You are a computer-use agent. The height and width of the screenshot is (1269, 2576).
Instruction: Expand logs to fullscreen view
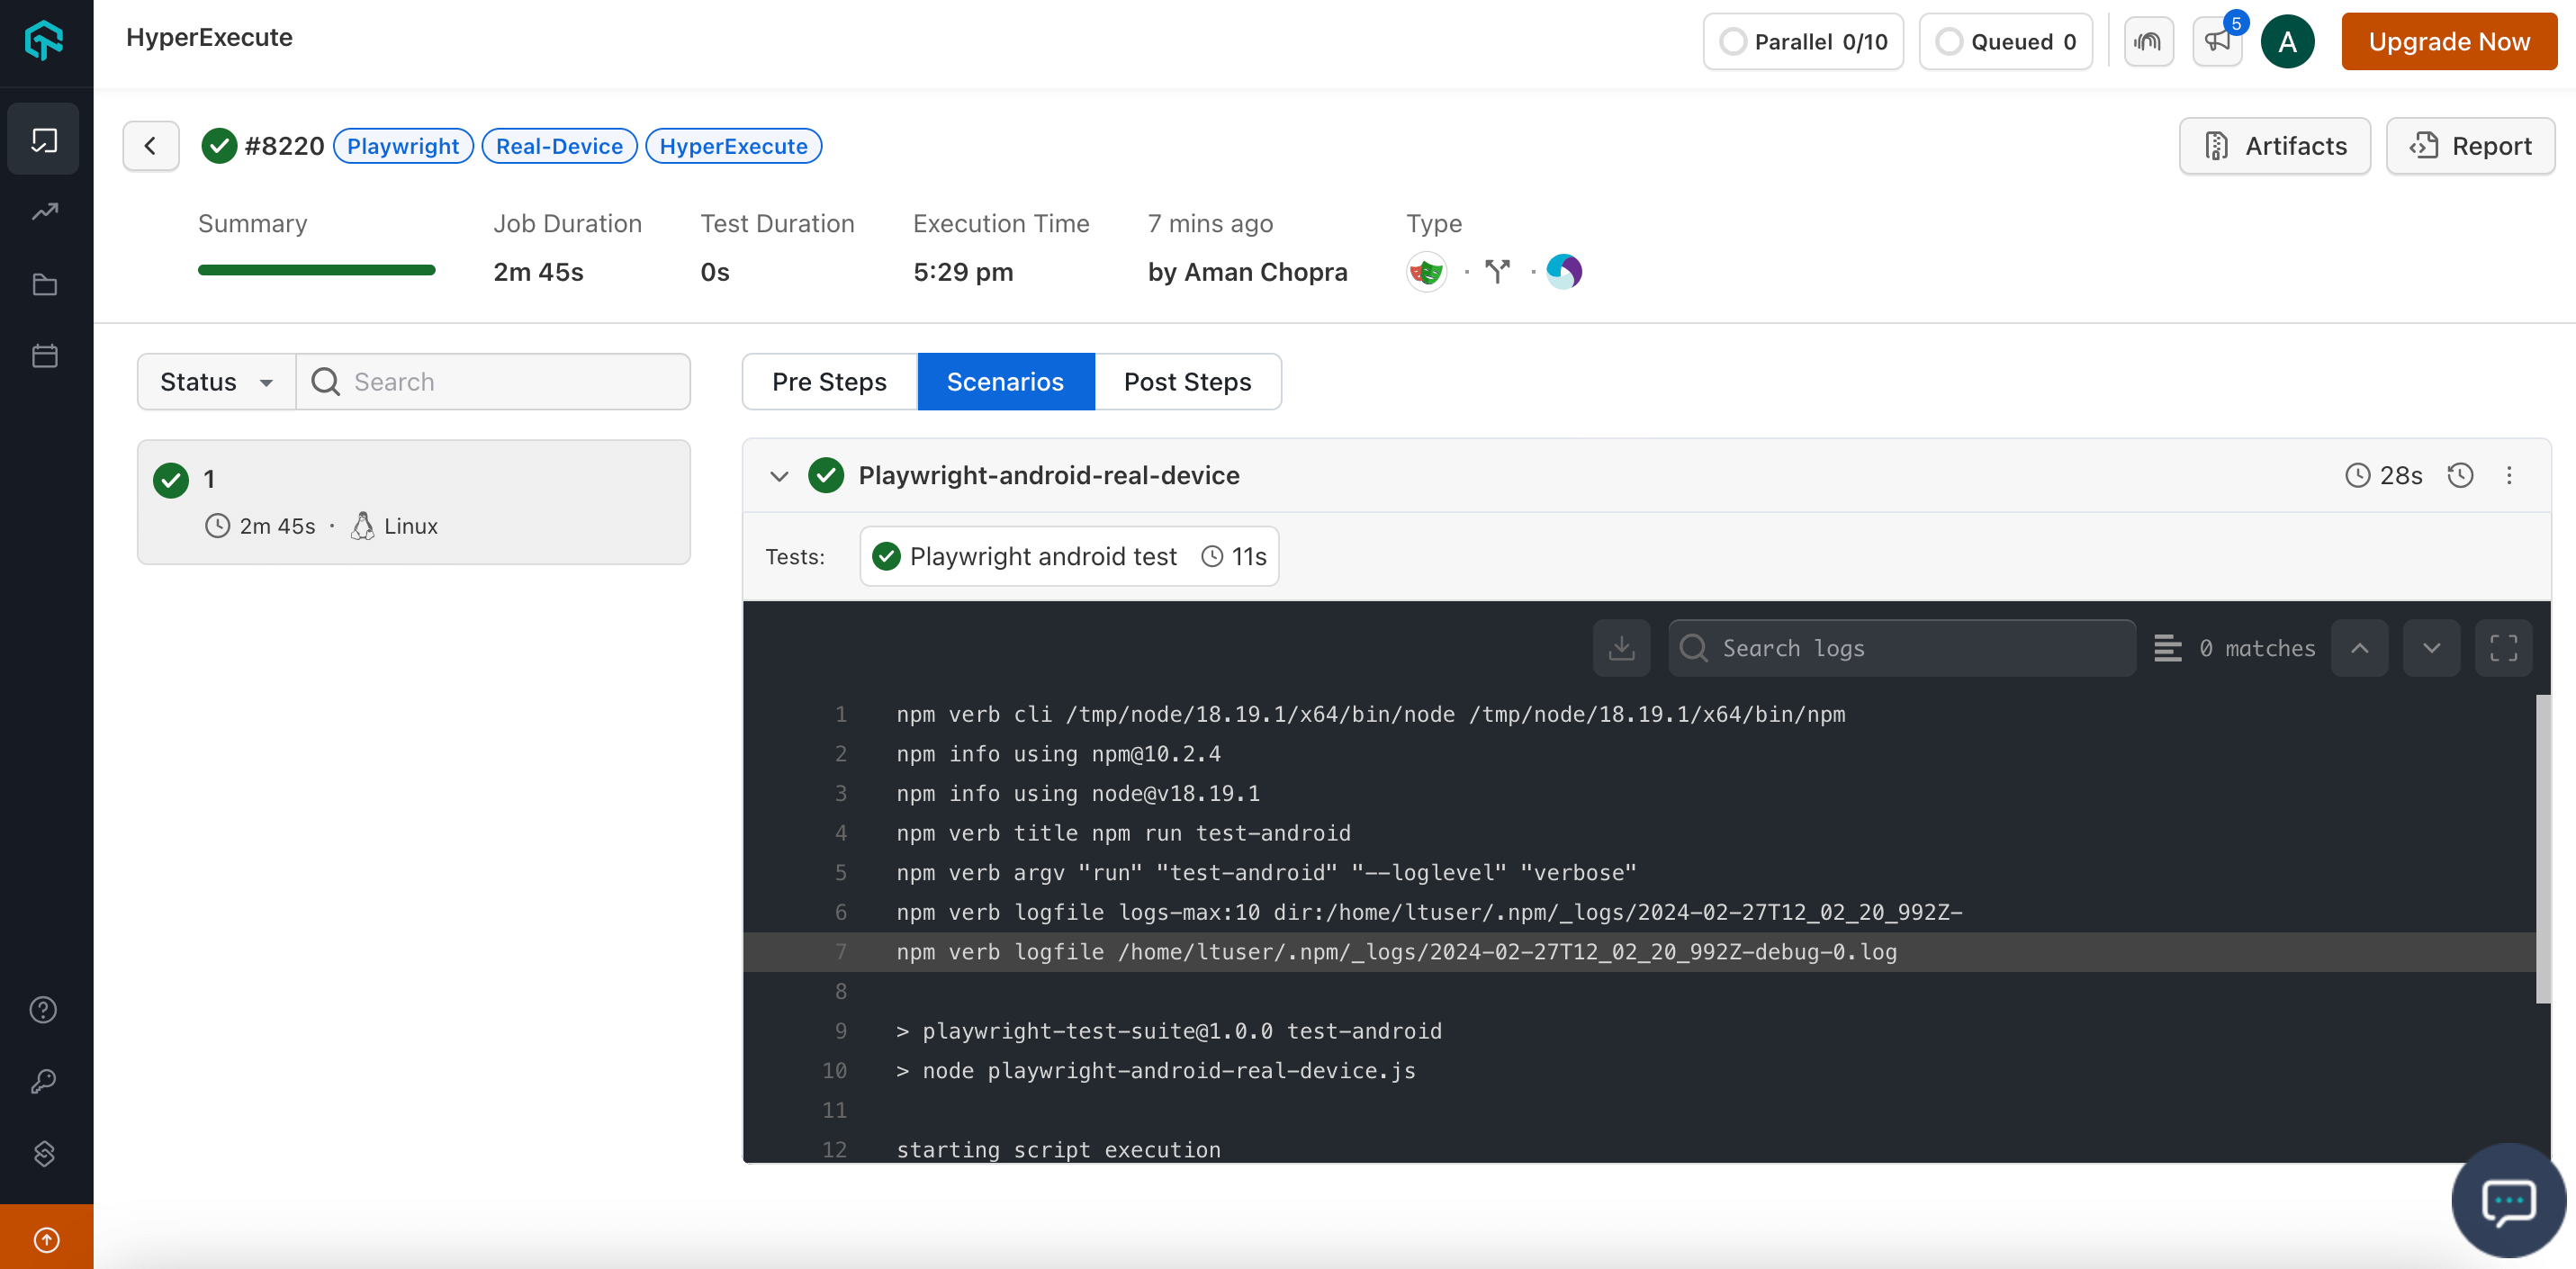point(2504,647)
